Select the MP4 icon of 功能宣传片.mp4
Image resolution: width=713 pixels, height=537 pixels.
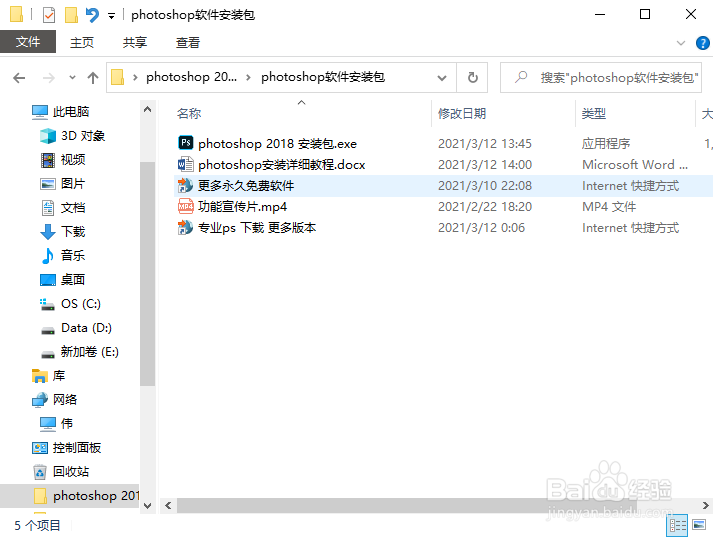click(x=186, y=206)
